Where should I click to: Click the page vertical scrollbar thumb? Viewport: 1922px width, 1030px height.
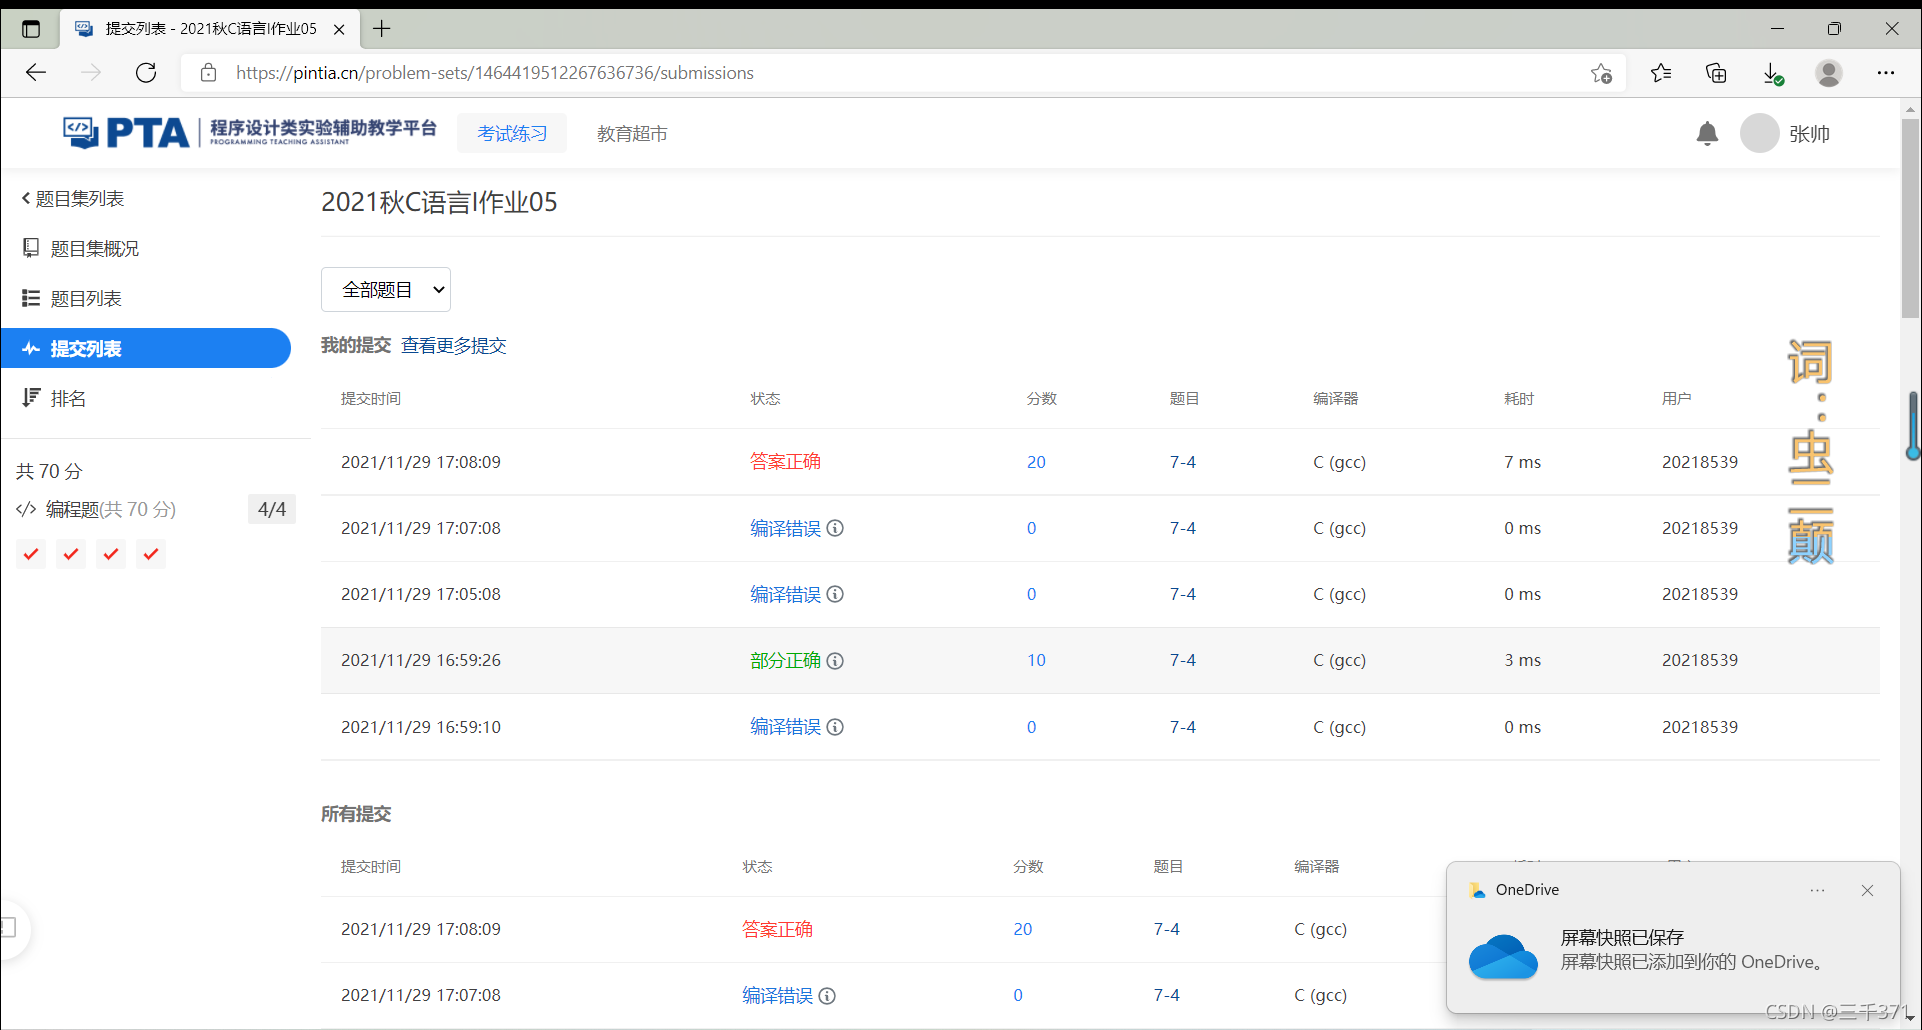click(1910, 219)
